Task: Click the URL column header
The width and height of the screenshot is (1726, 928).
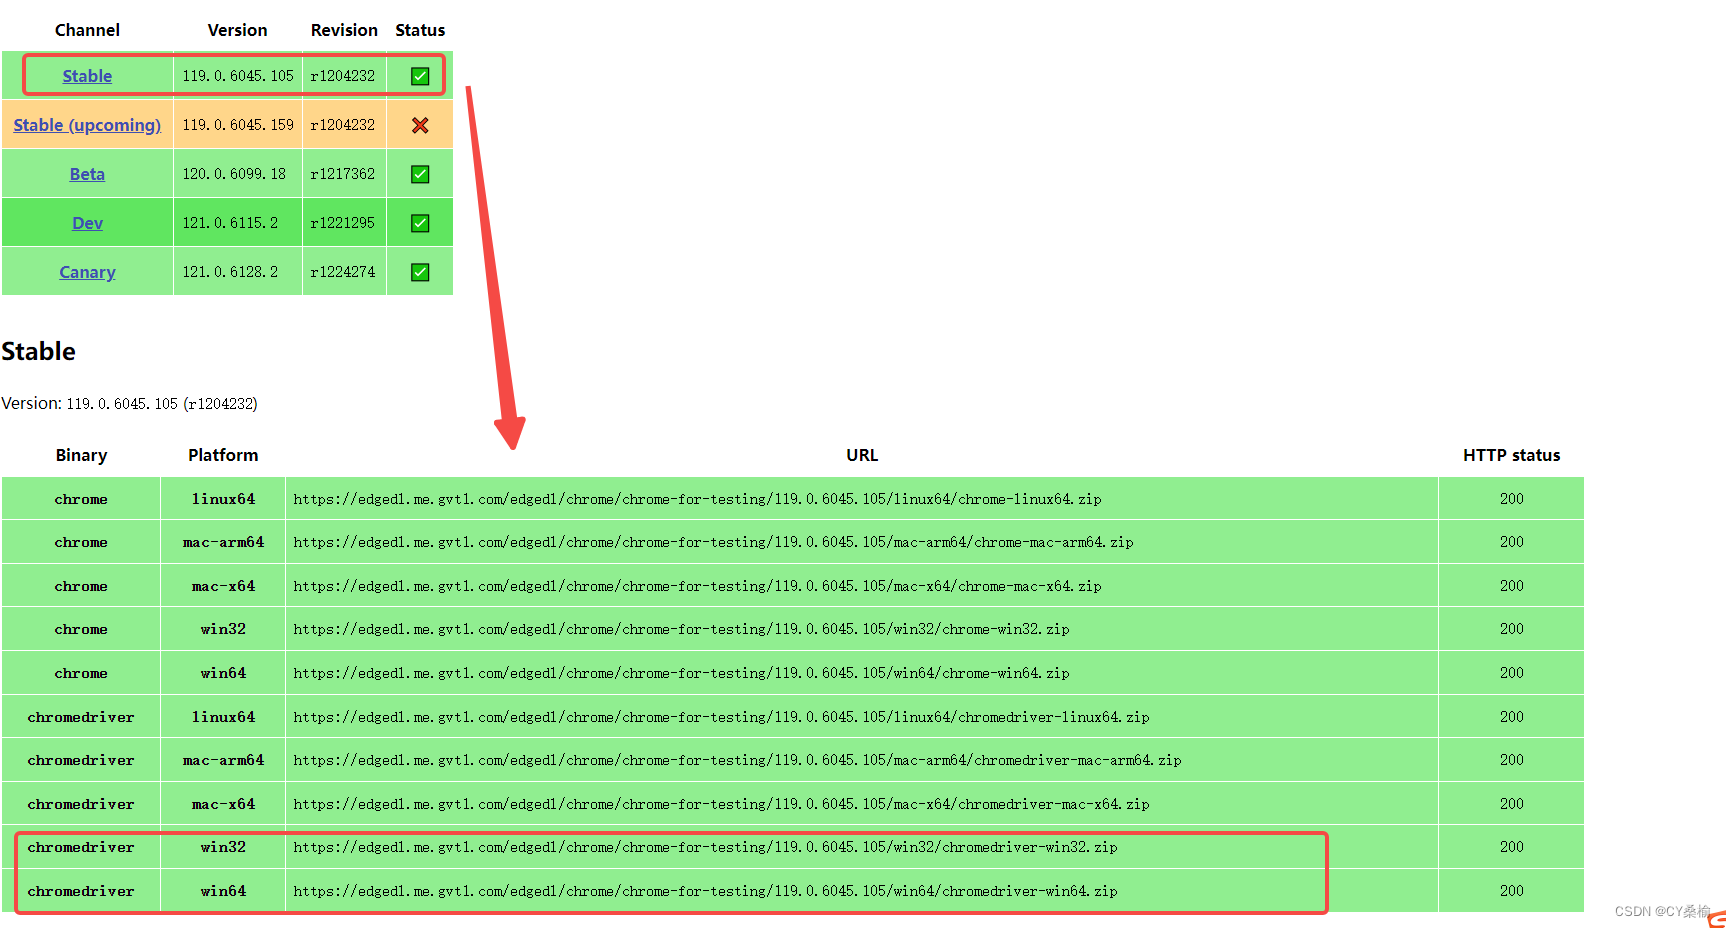Action: [x=862, y=455]
